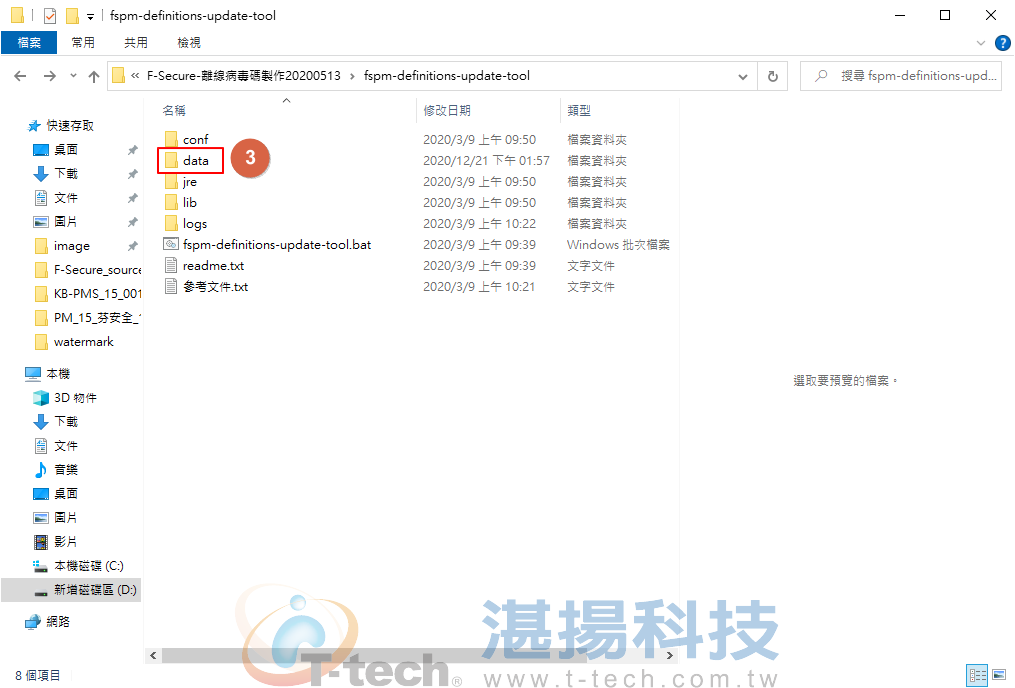The width and height of the screenshot is (1015, 688).
Task: Click the horizontal scrollbar left arrow
Action: pos(153,656)
